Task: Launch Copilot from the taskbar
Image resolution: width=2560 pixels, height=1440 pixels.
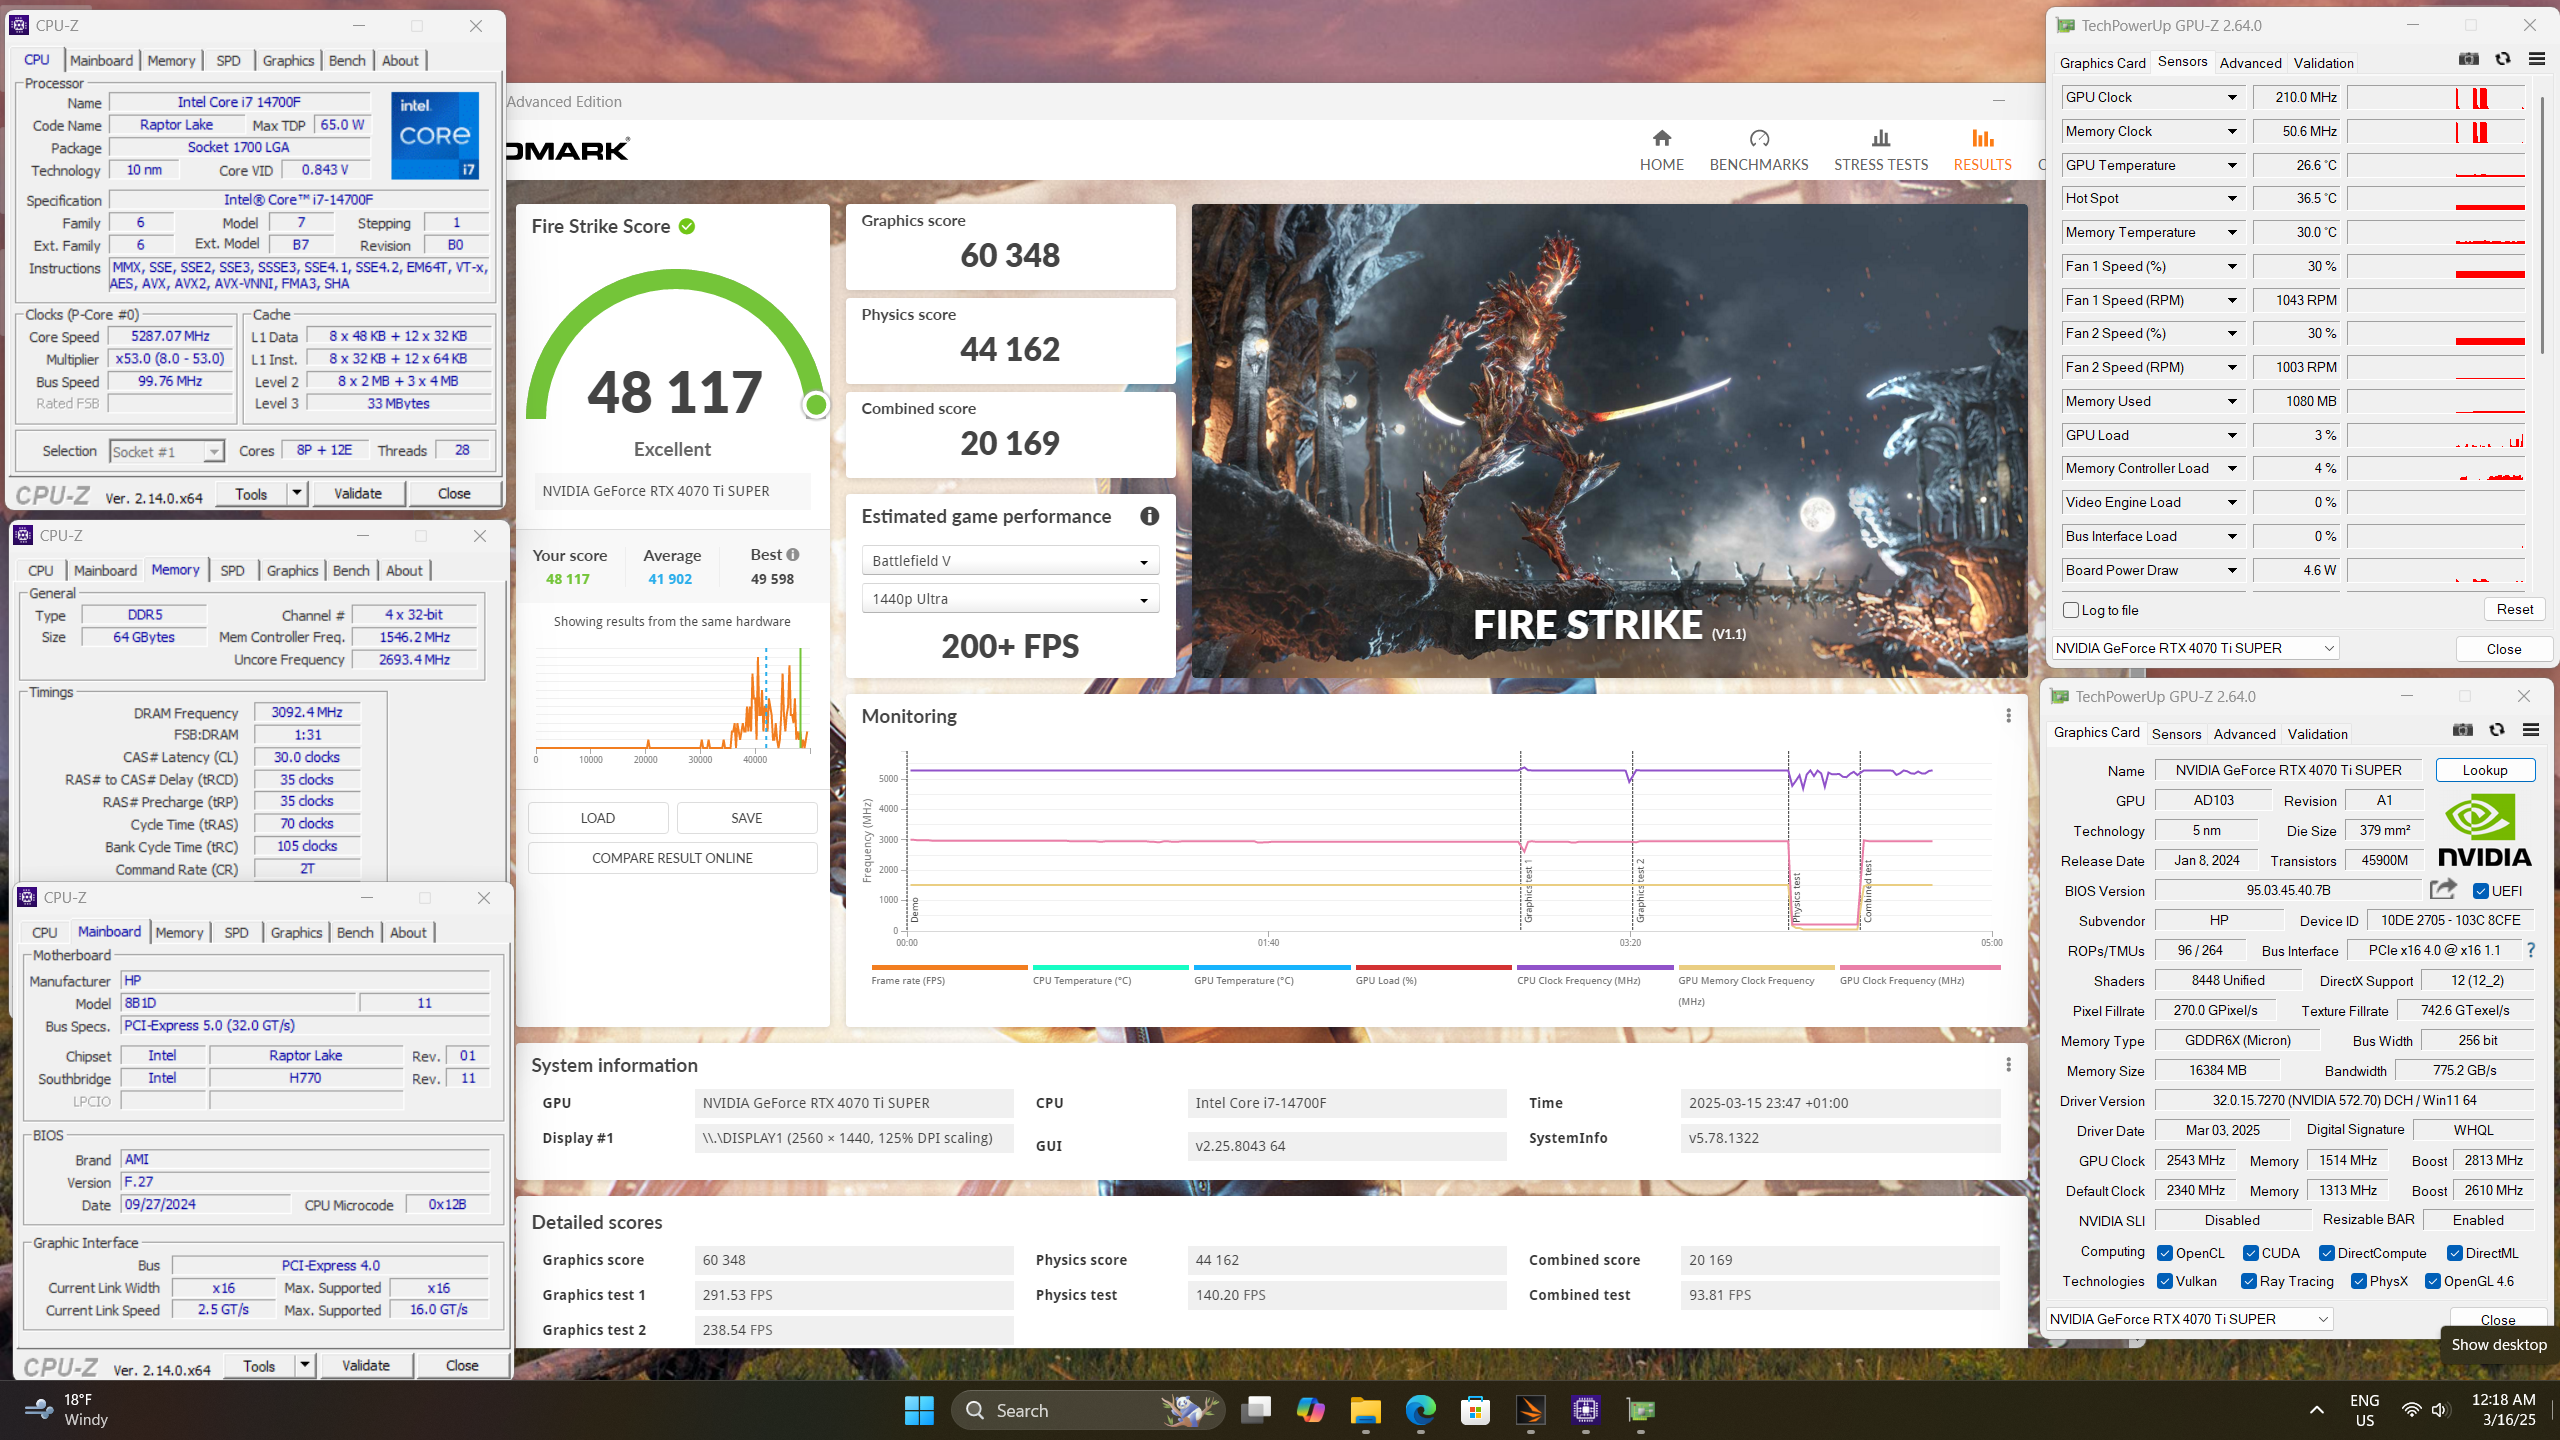Action: tap(1310, 1410)
